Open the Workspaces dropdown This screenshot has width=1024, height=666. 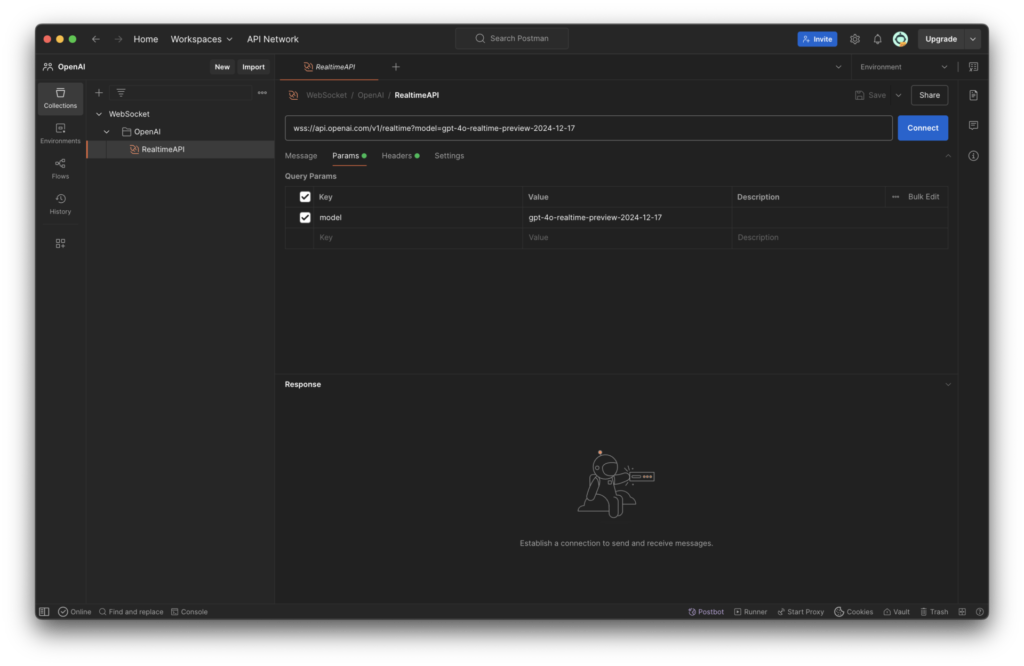click(x=201, y=39)
